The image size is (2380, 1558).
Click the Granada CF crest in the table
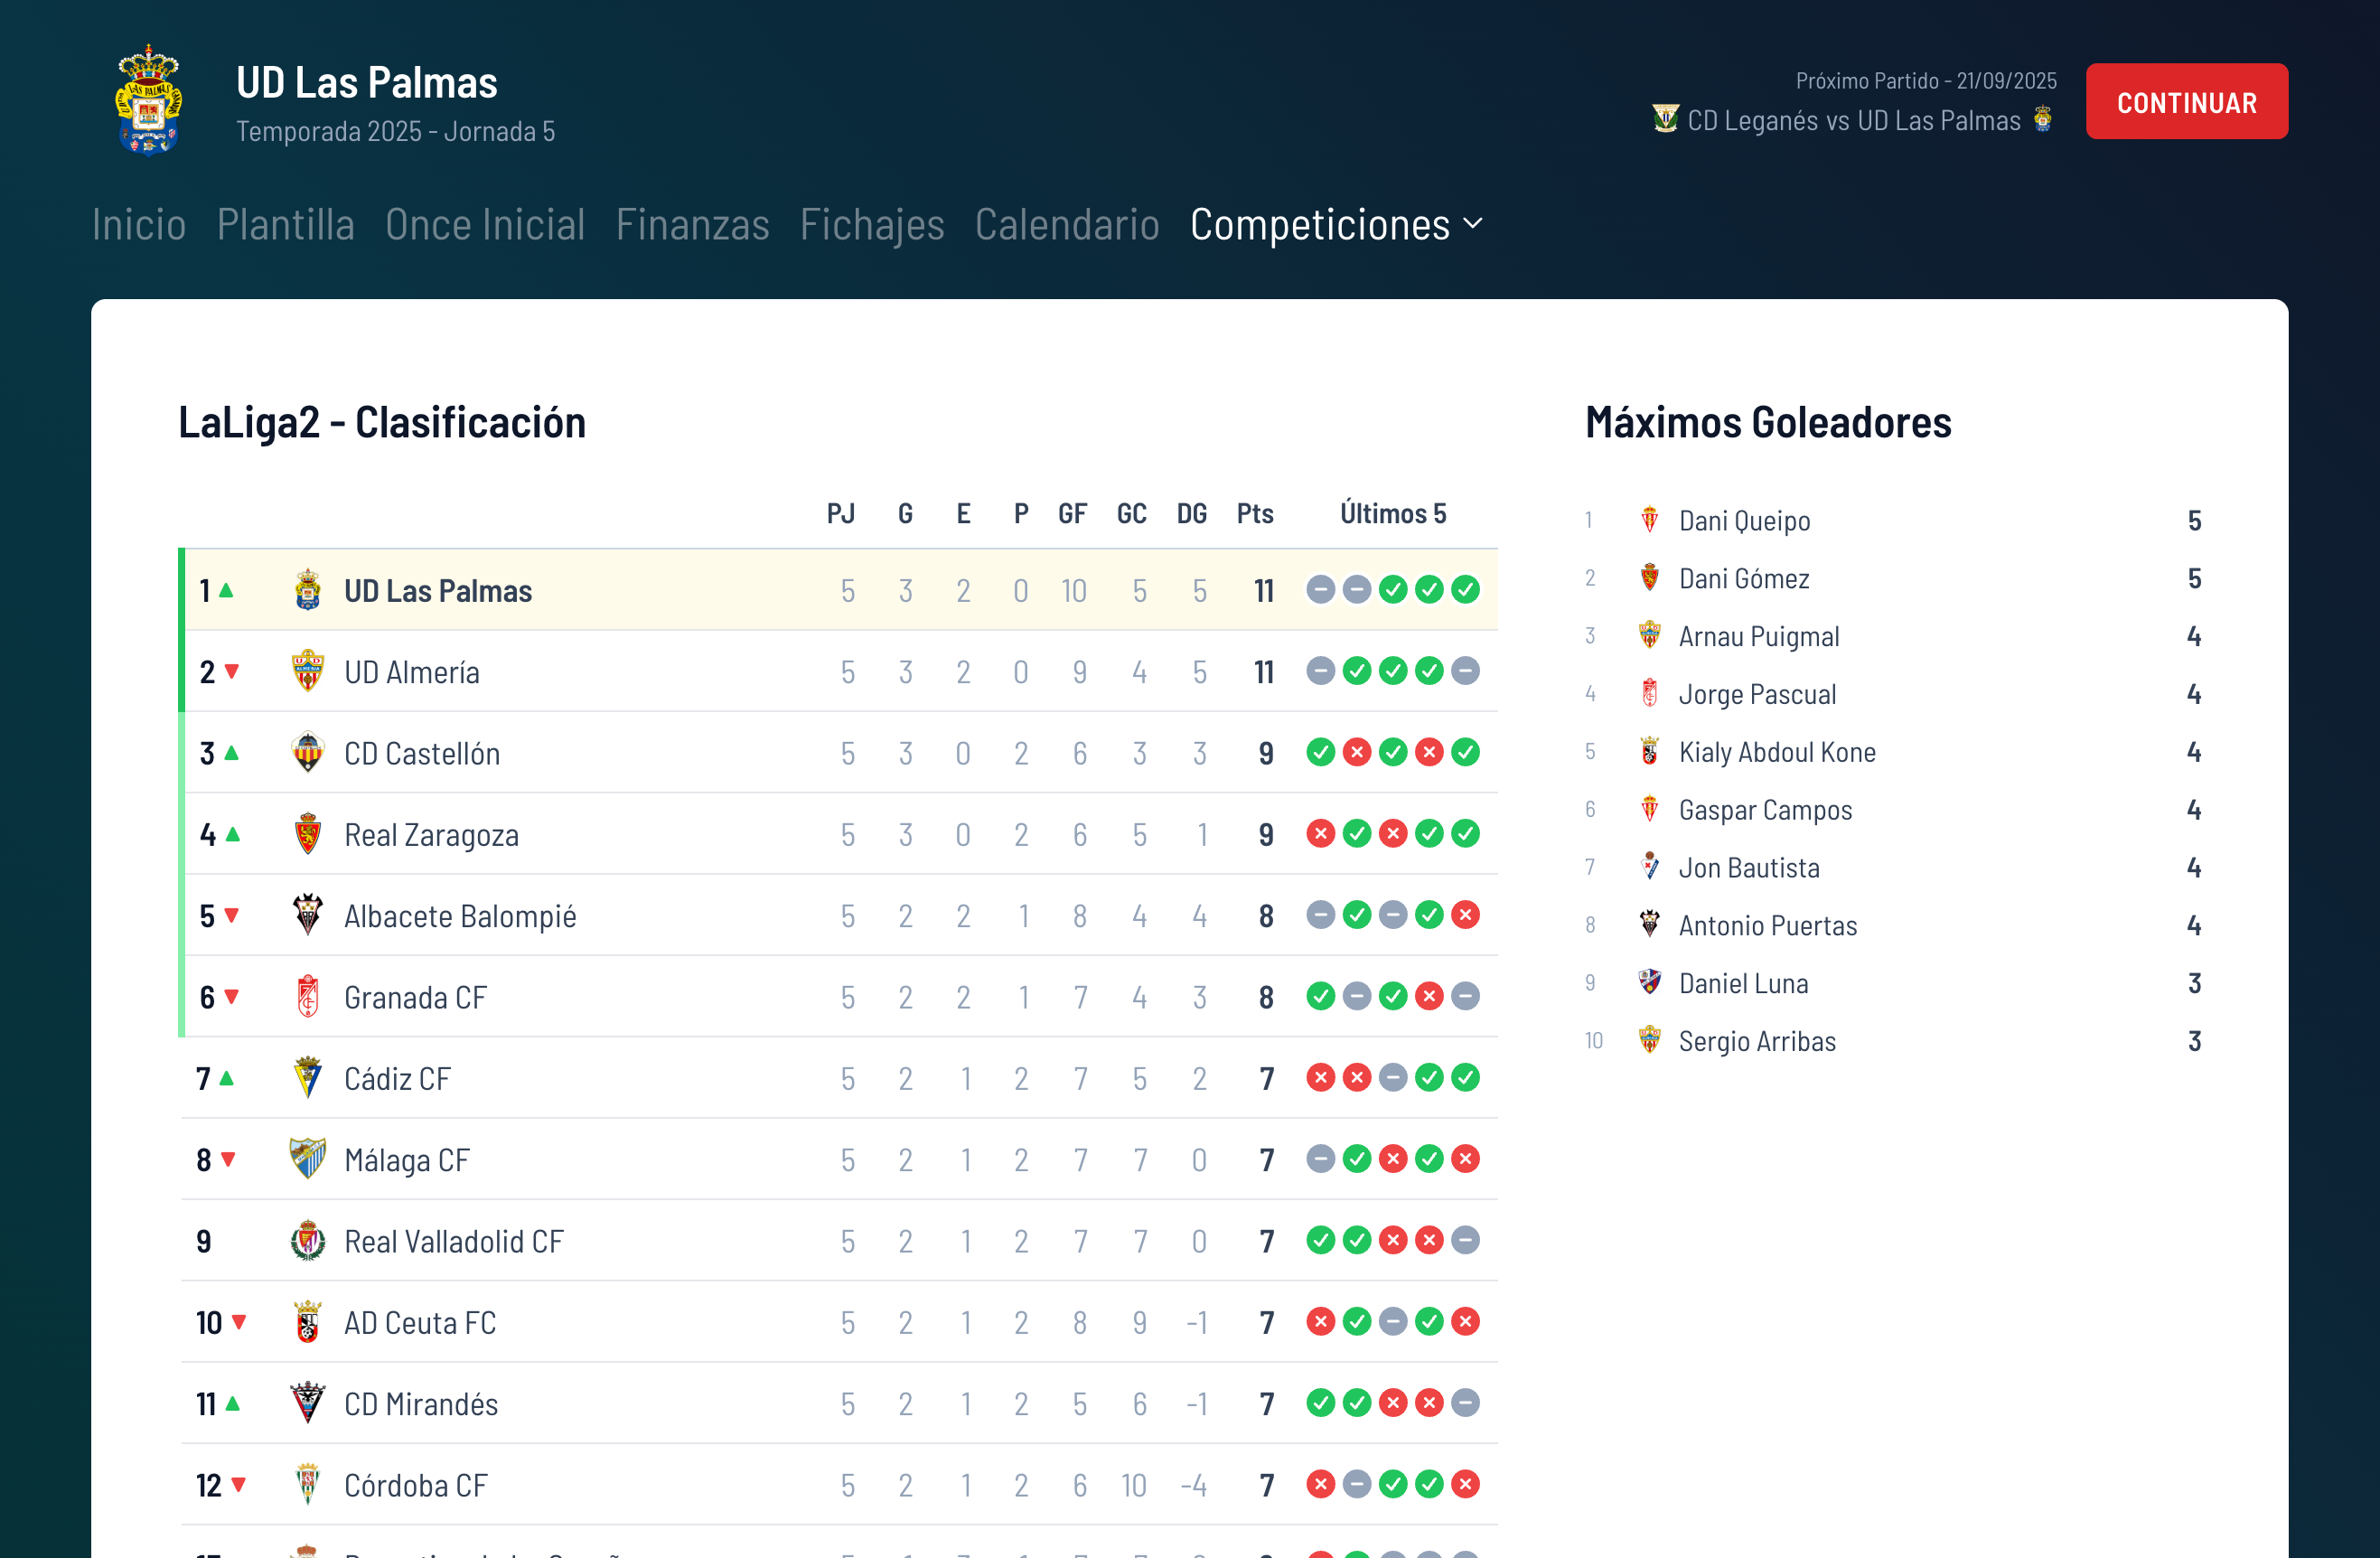tap(309, 996)
